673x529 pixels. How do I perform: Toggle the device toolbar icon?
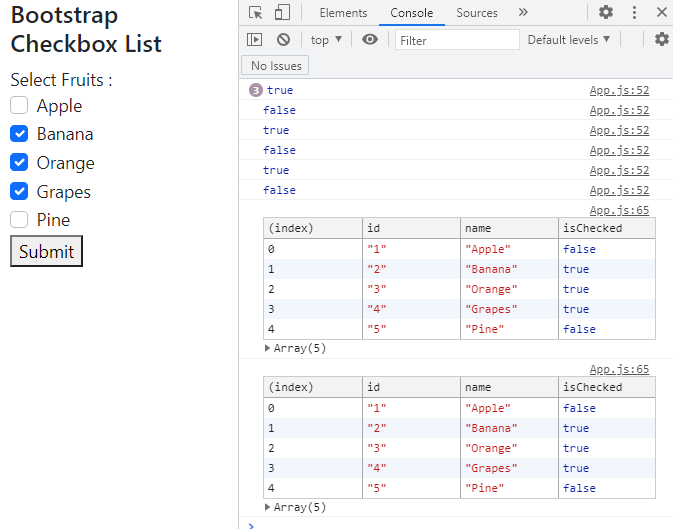coord(282,13)
